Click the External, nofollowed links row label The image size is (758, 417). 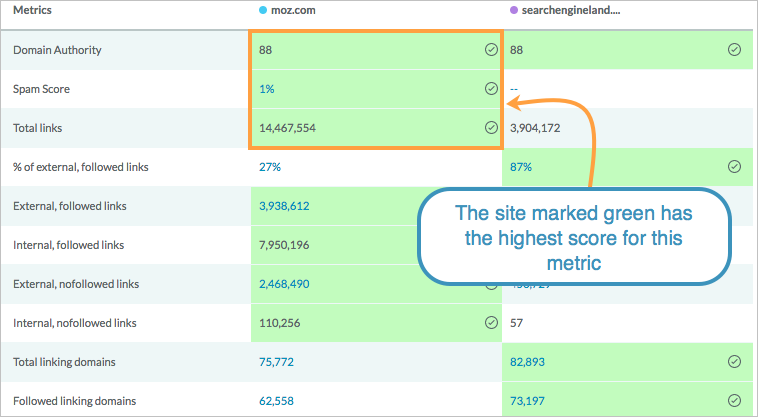point(76,284)
